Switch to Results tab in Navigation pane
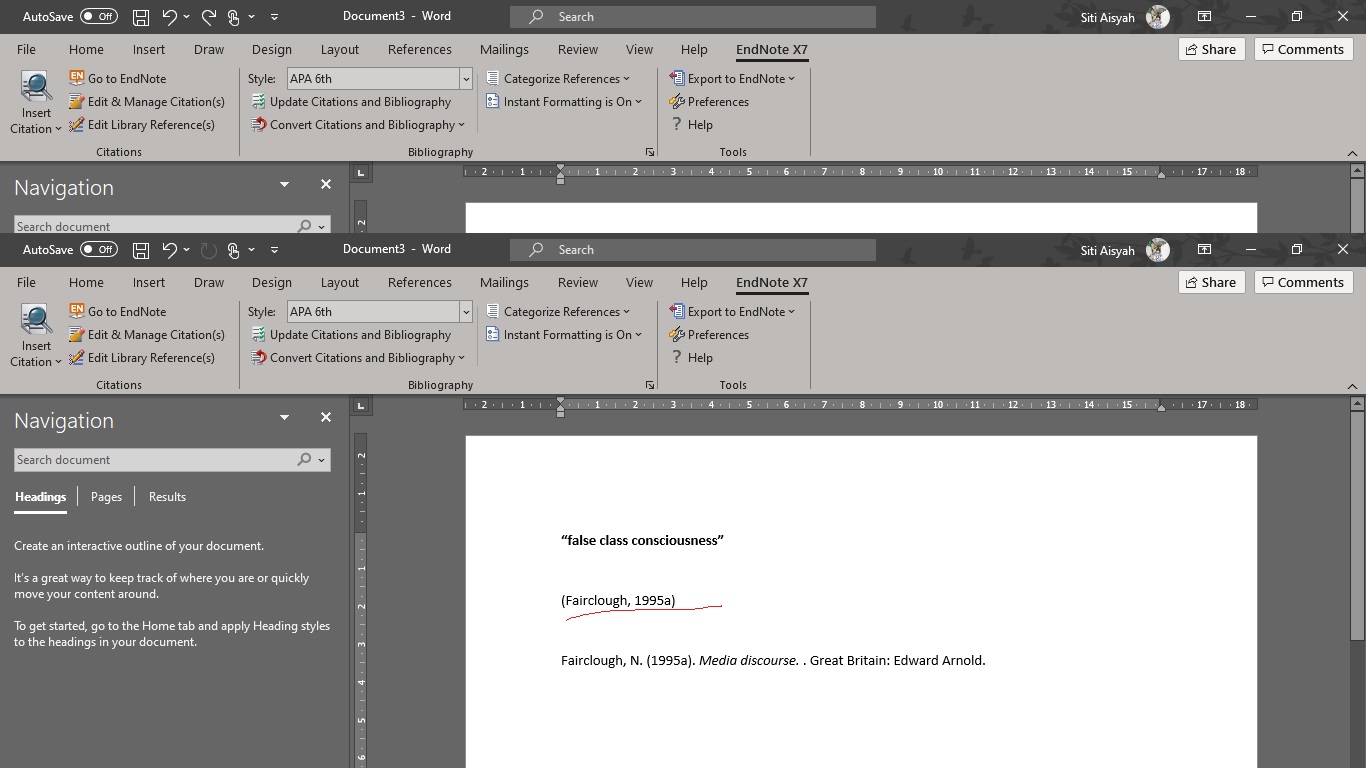This screenshot has height=768, width=1366. 167,497
